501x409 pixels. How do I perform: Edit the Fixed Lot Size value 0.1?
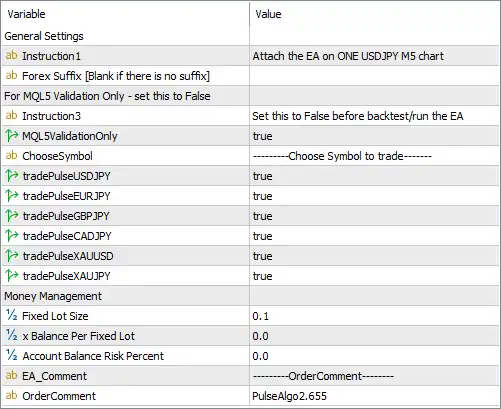tap(374, 316)
